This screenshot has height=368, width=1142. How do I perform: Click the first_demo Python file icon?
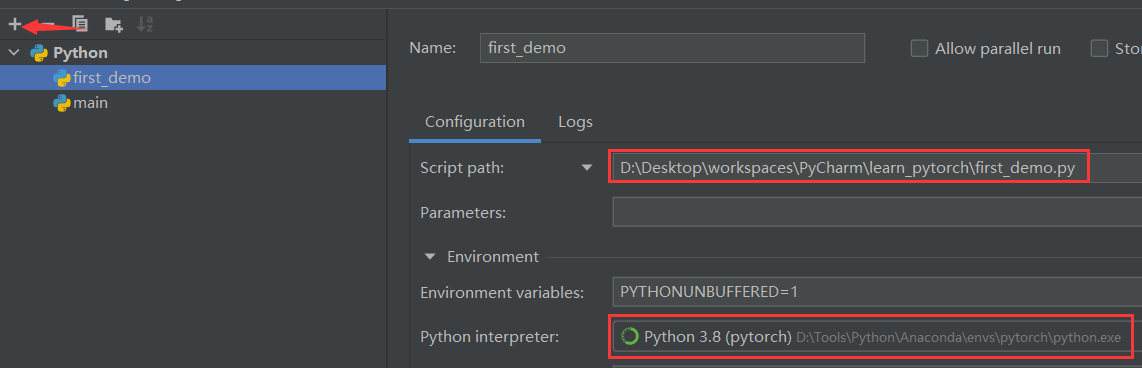point(62,77)
